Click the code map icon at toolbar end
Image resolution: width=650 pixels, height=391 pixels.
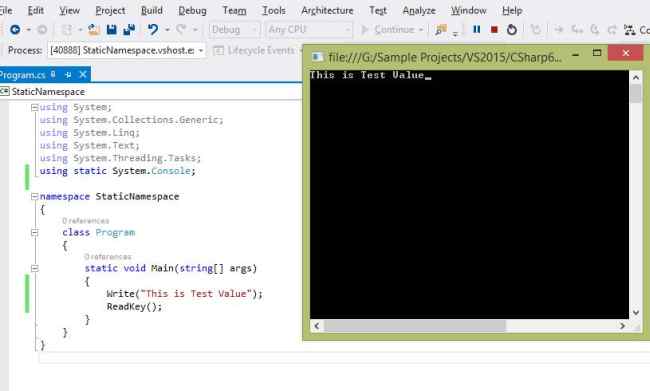(x=630, y=30)
